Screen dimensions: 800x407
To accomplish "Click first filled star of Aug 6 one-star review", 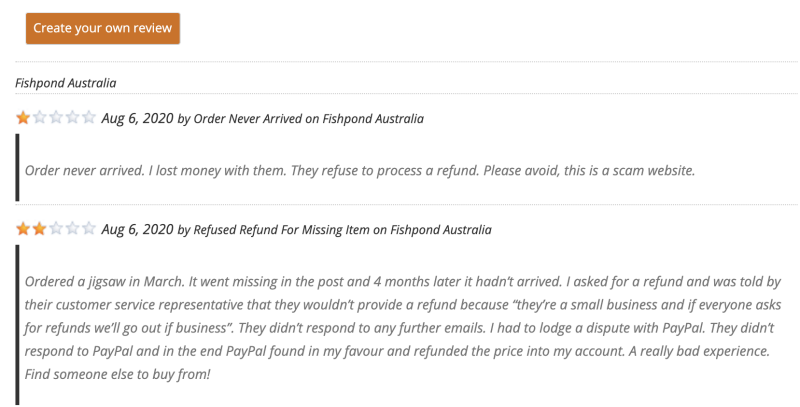I will [x=23, y=118].
